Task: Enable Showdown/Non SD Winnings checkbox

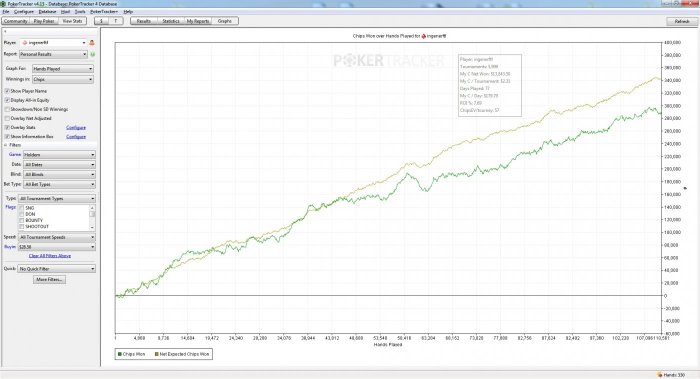Action: click(7, 109)
